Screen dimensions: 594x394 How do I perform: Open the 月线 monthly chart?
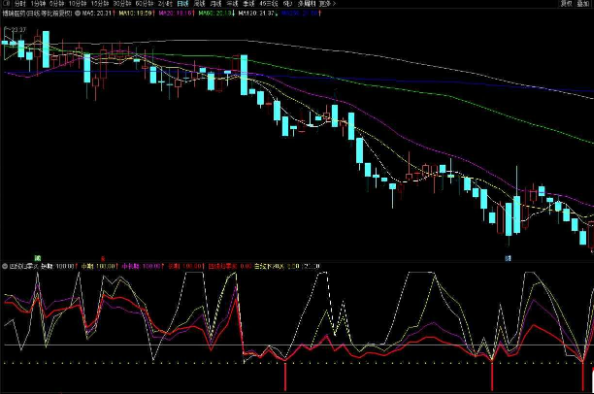(216, 4)
